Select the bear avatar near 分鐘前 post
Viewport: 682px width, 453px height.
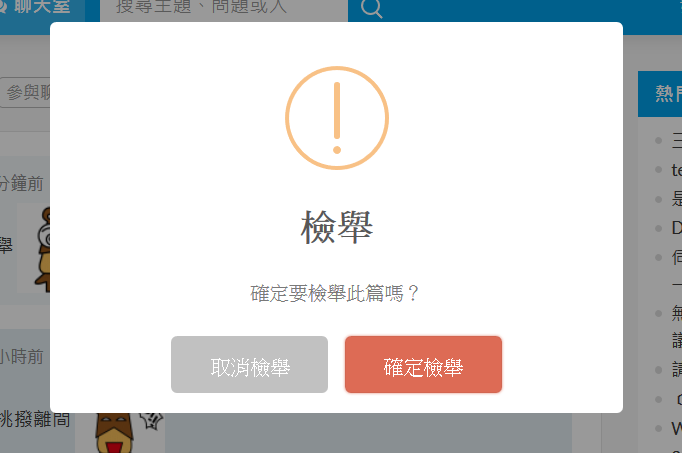43,248
